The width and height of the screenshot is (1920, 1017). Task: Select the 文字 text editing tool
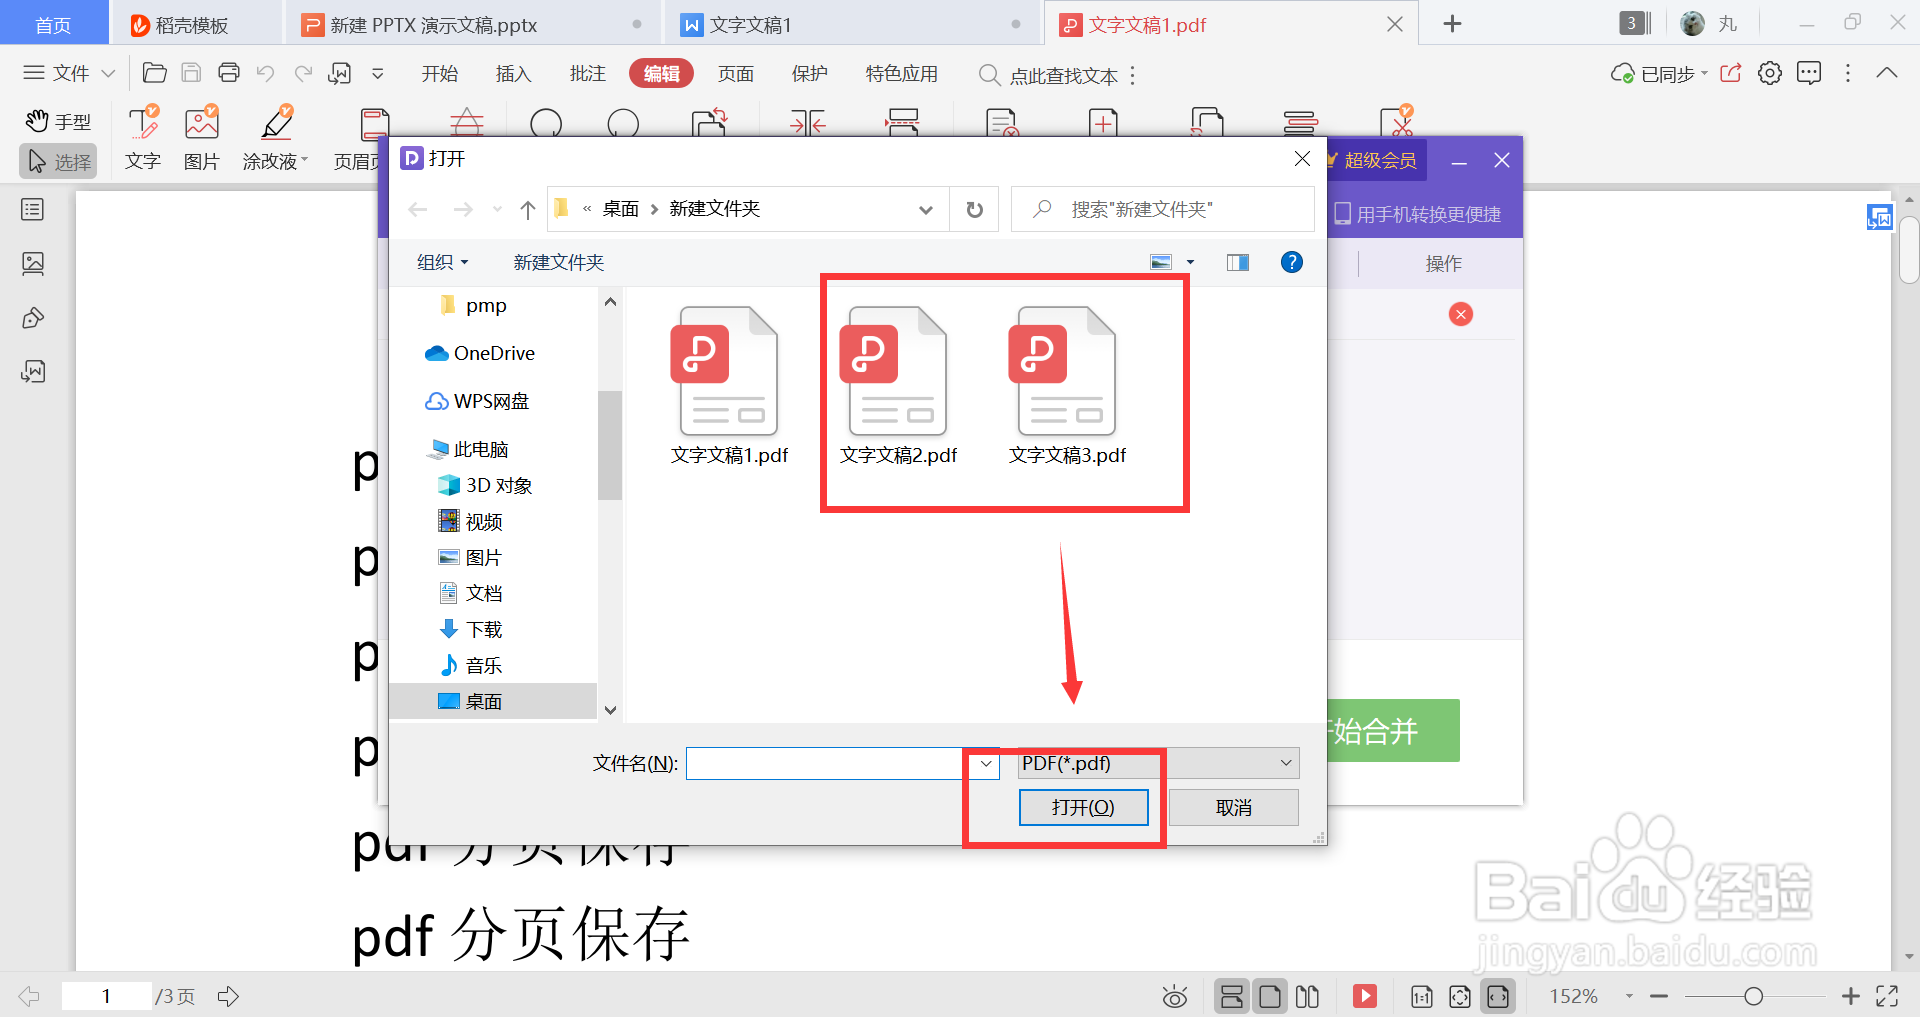(x=143, y=138)
